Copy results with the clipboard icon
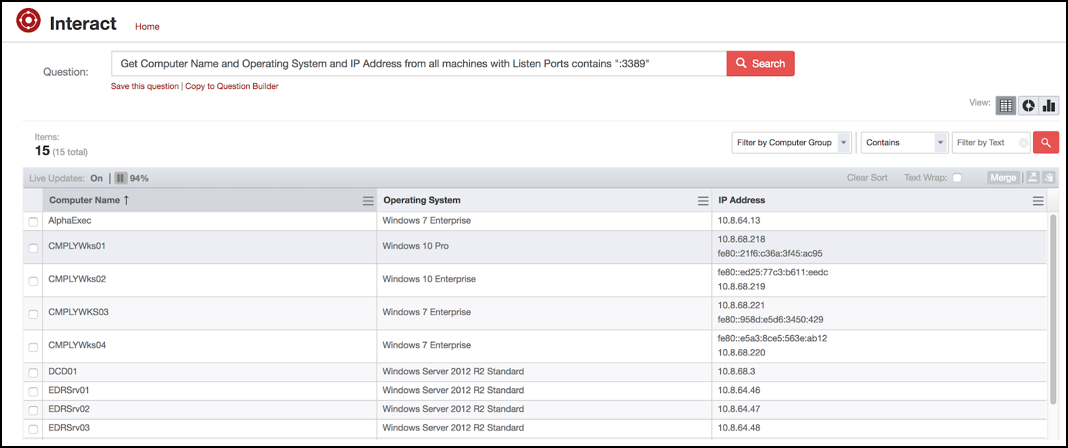This screenshot has height=448, width=1068. click(x=1048, y=178)
